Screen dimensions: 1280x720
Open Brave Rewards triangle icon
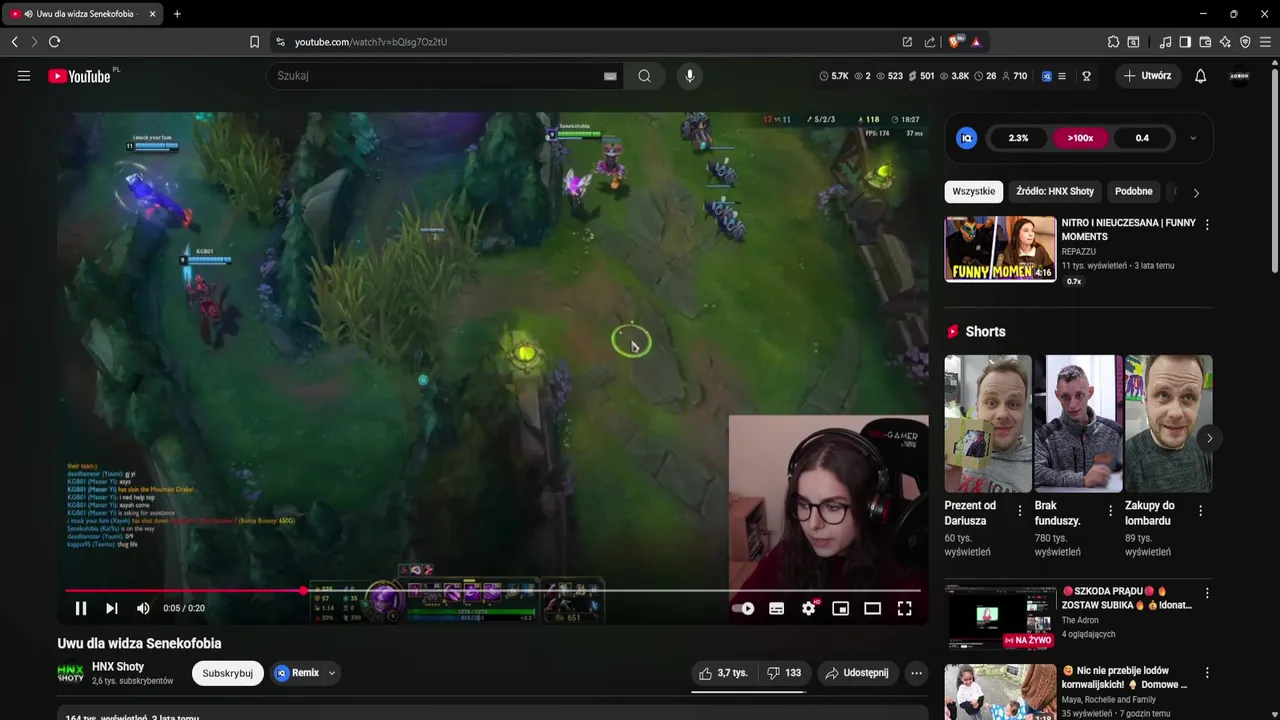[976, 42]
